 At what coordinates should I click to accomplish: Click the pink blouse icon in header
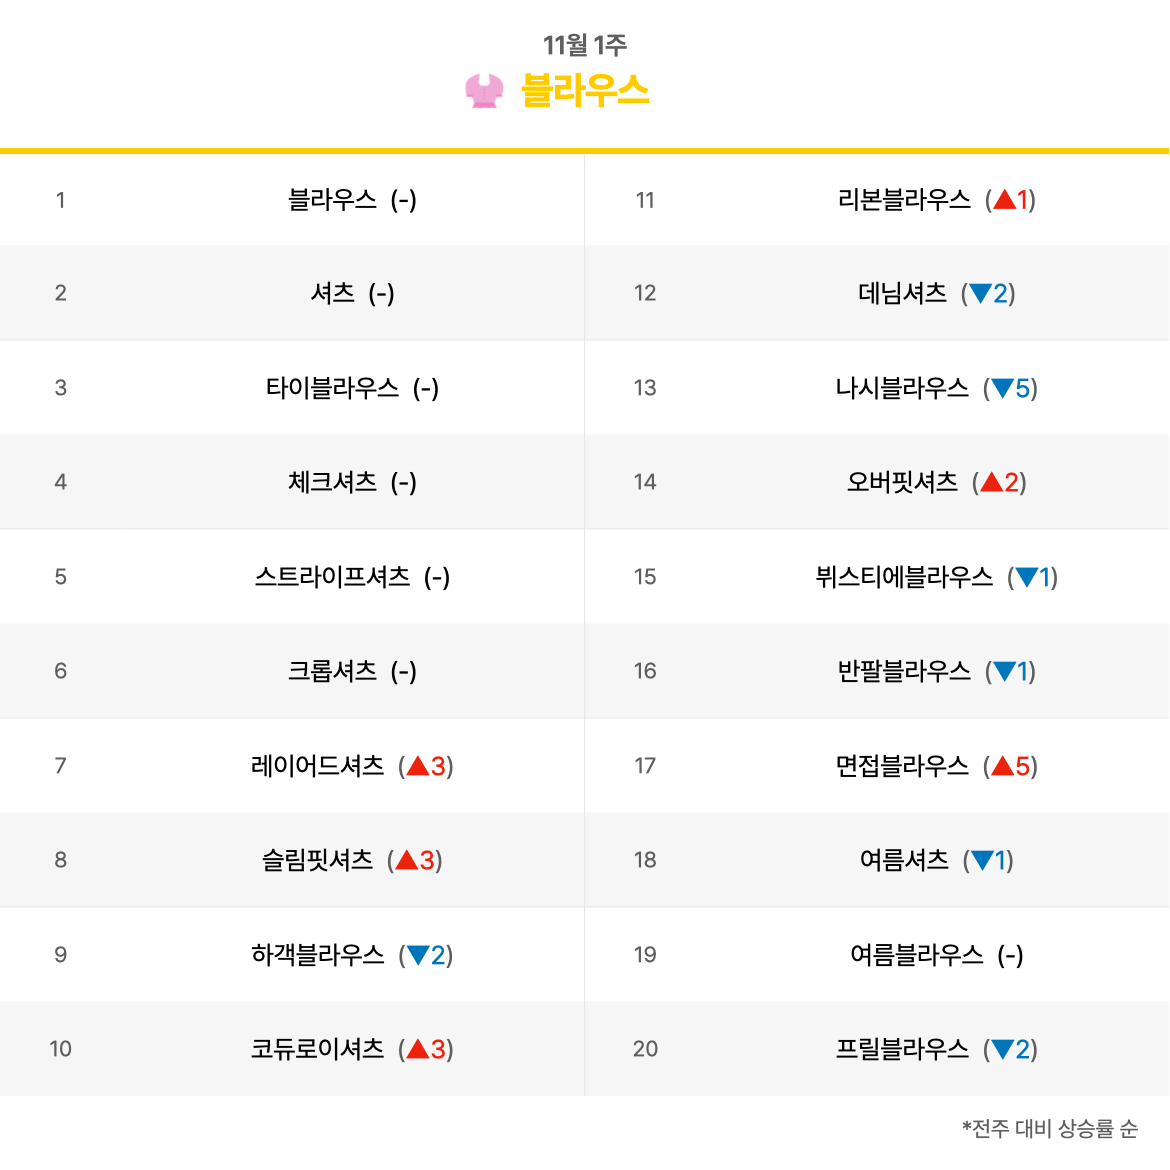tap(484, 91)
